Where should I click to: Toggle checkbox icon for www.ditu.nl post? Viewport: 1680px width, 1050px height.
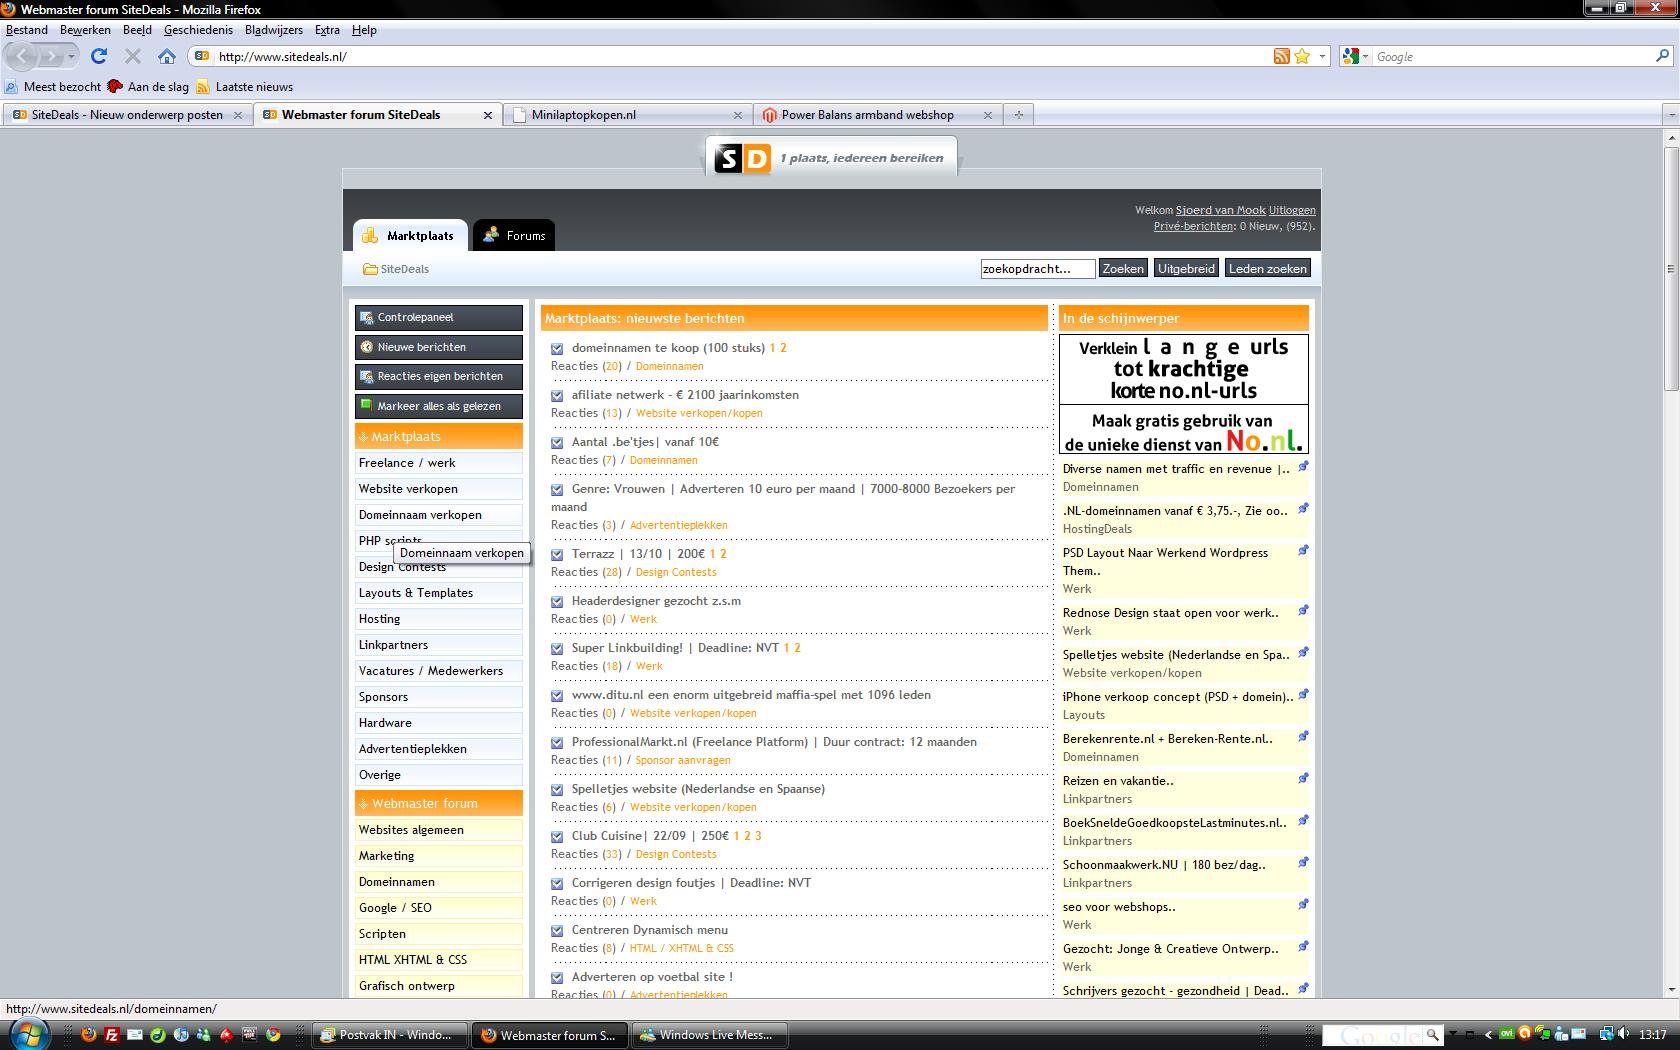coord(557,696)
